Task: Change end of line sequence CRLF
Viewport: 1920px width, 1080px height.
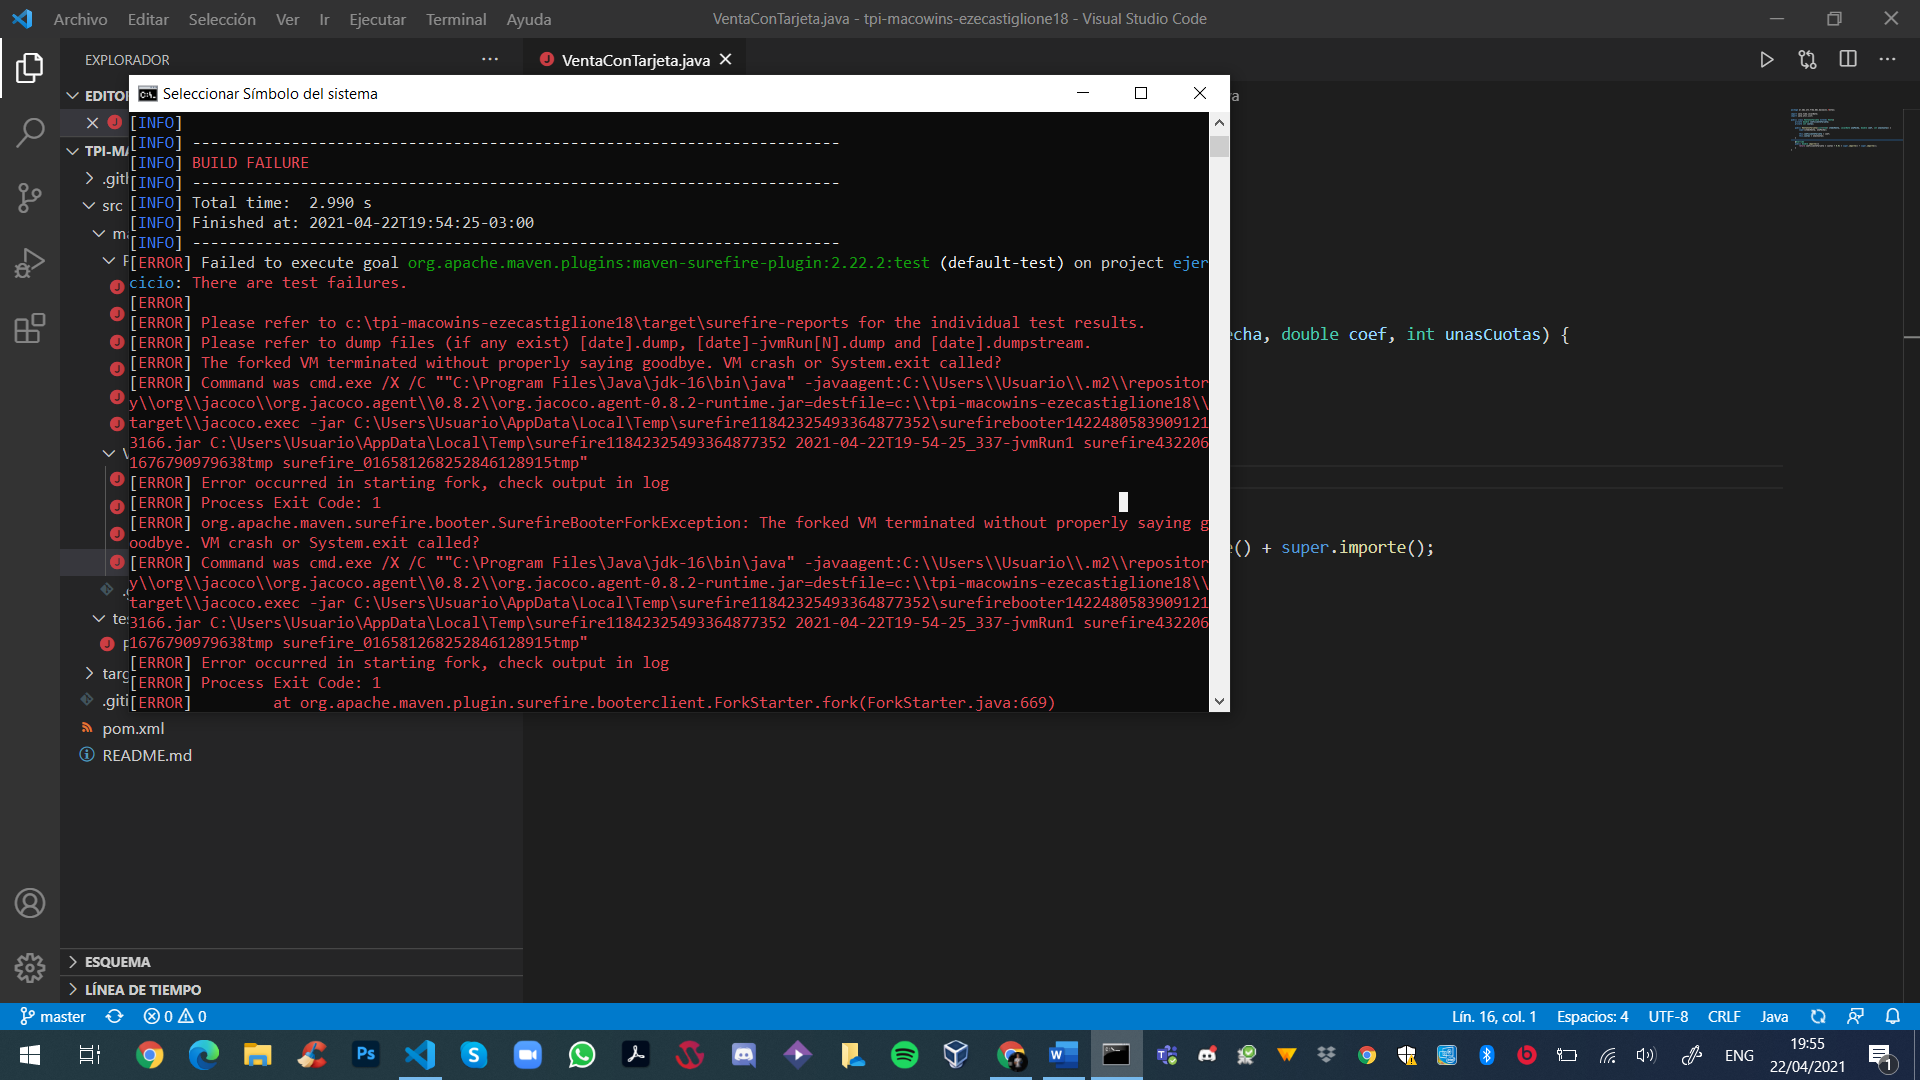Action: (x=1724, y=1016)
